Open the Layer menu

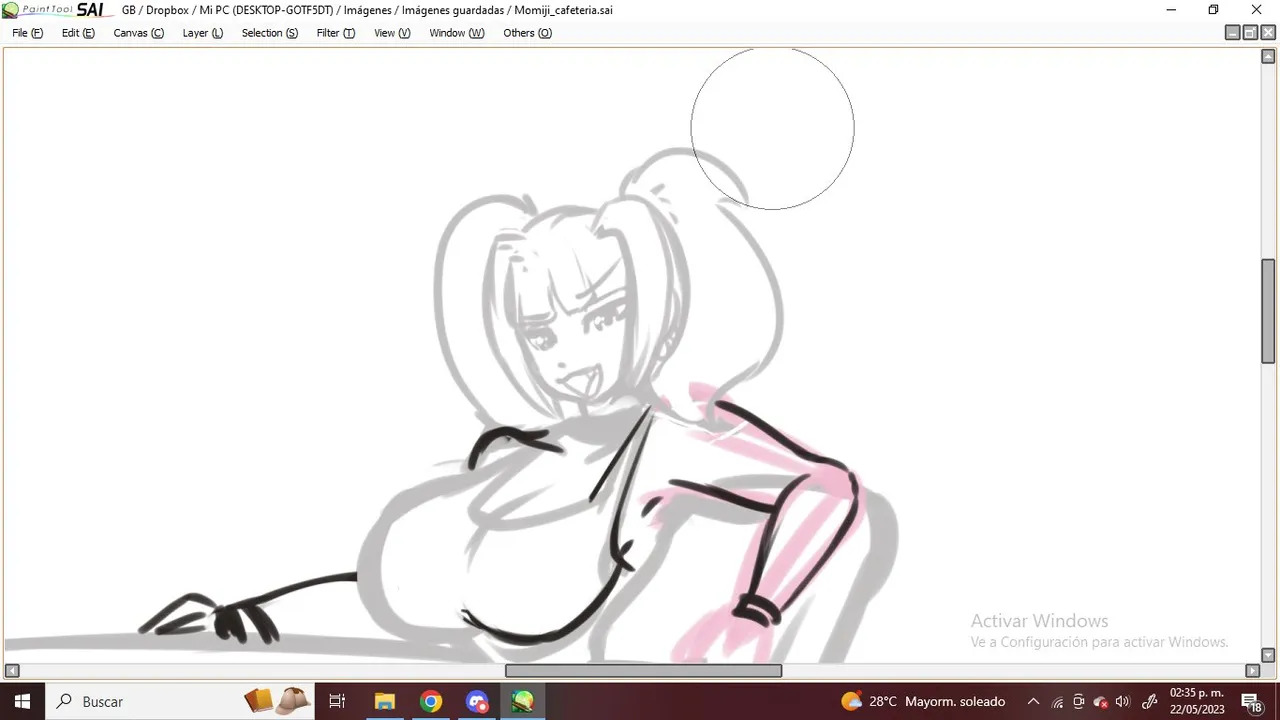202,33
